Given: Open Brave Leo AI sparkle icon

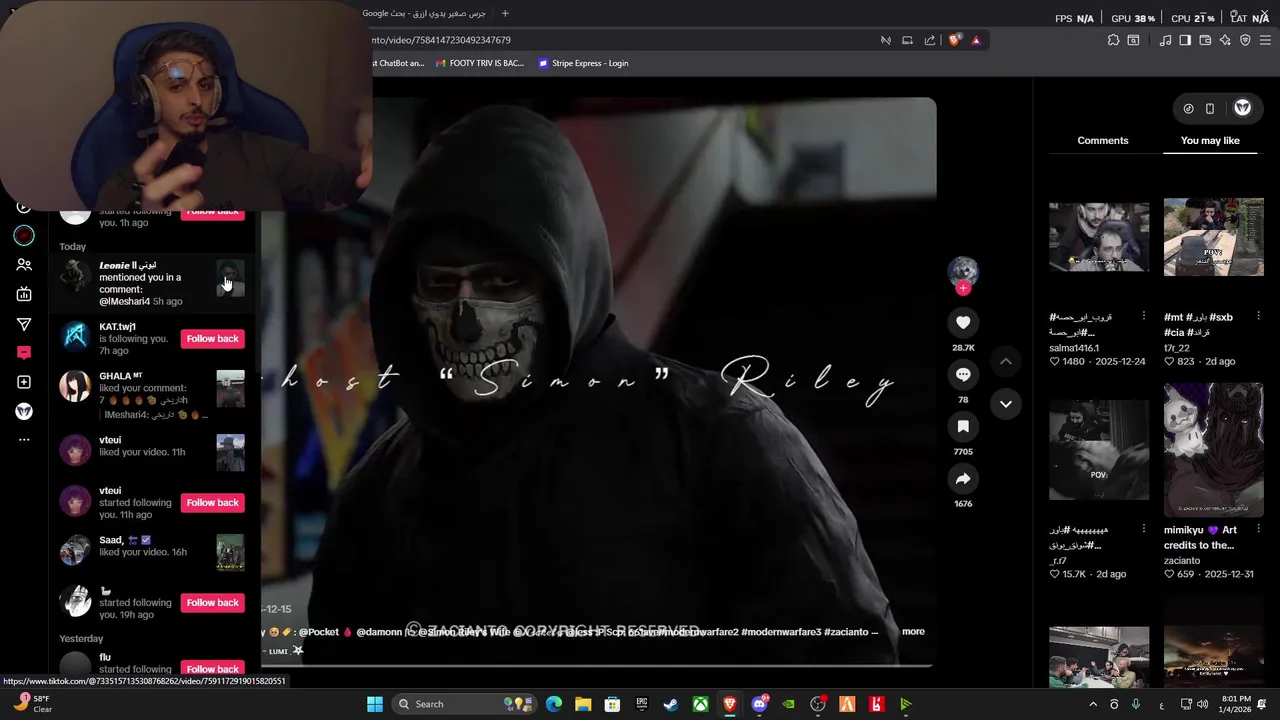Looking at the screenshot, I should (x=1225, y=40).
